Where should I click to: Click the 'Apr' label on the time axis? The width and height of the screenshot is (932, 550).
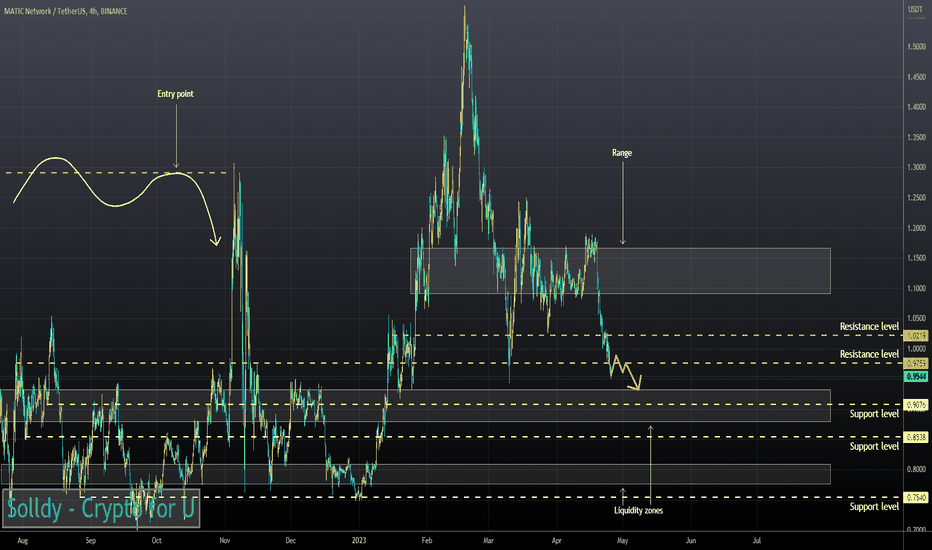point(556,541)
